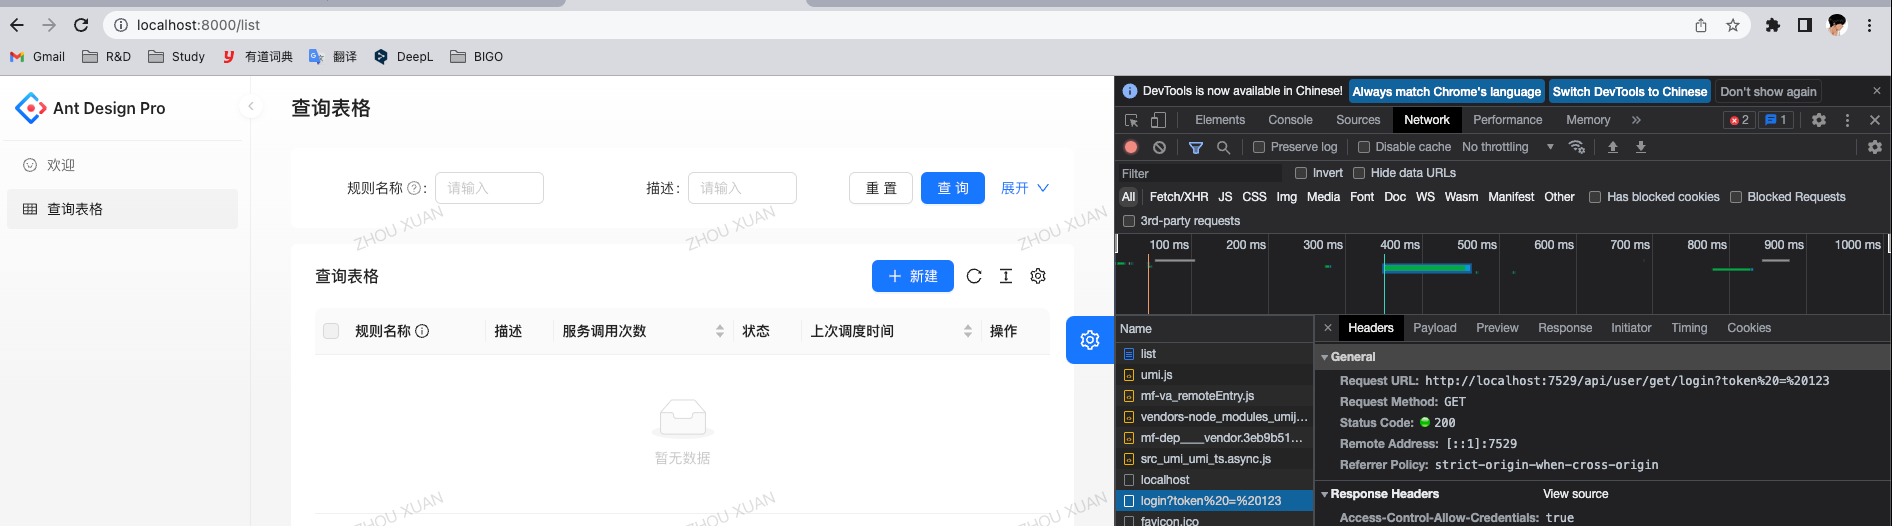Open the network search magnifier icon
Viewport: 1892px width, 526px height.
click(1223, 147)
